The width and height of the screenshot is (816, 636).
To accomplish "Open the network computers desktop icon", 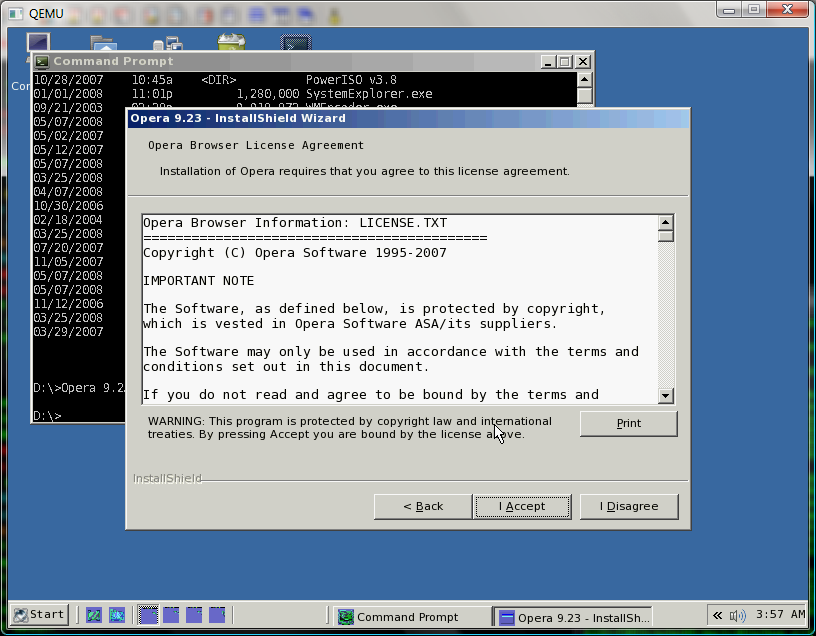I will 168,43.
